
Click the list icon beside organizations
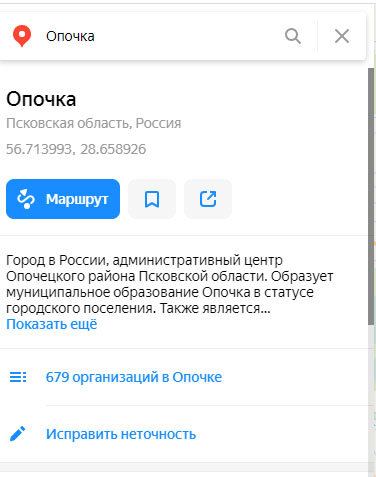(18, 377)
